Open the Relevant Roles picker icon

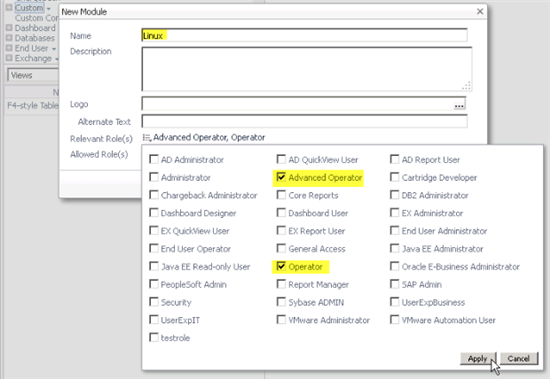(146, 138)
